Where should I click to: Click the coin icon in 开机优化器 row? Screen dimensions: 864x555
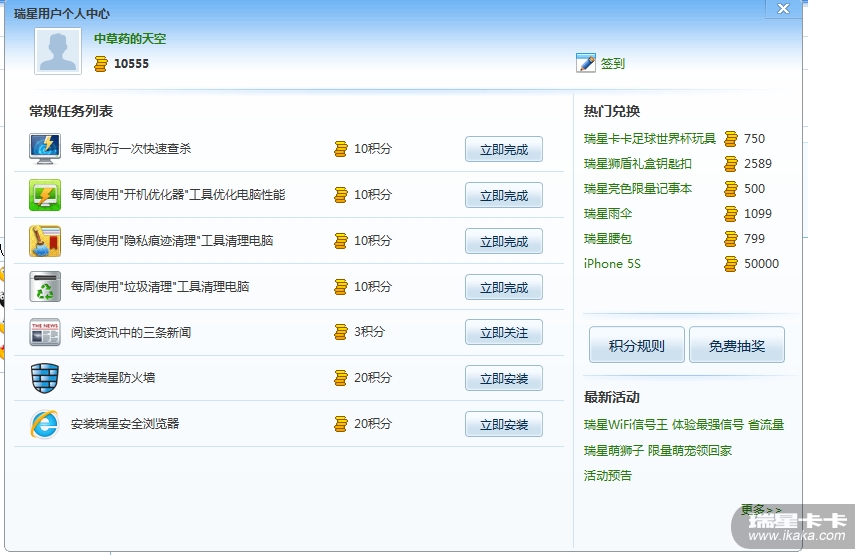click(x=341, y=195)
